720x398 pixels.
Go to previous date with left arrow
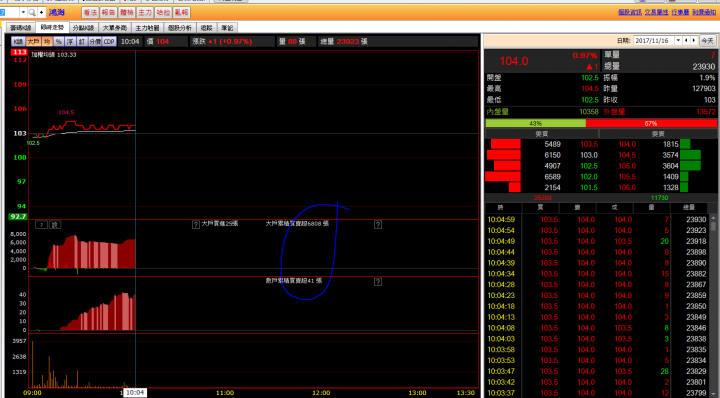point(686,41)
